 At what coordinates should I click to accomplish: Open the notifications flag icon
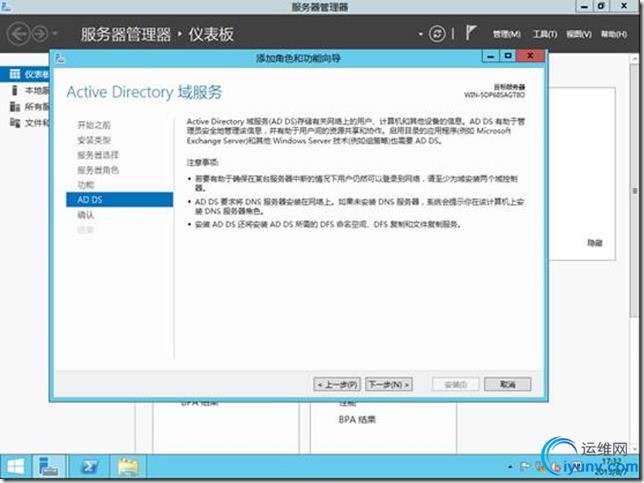point(471,32)
